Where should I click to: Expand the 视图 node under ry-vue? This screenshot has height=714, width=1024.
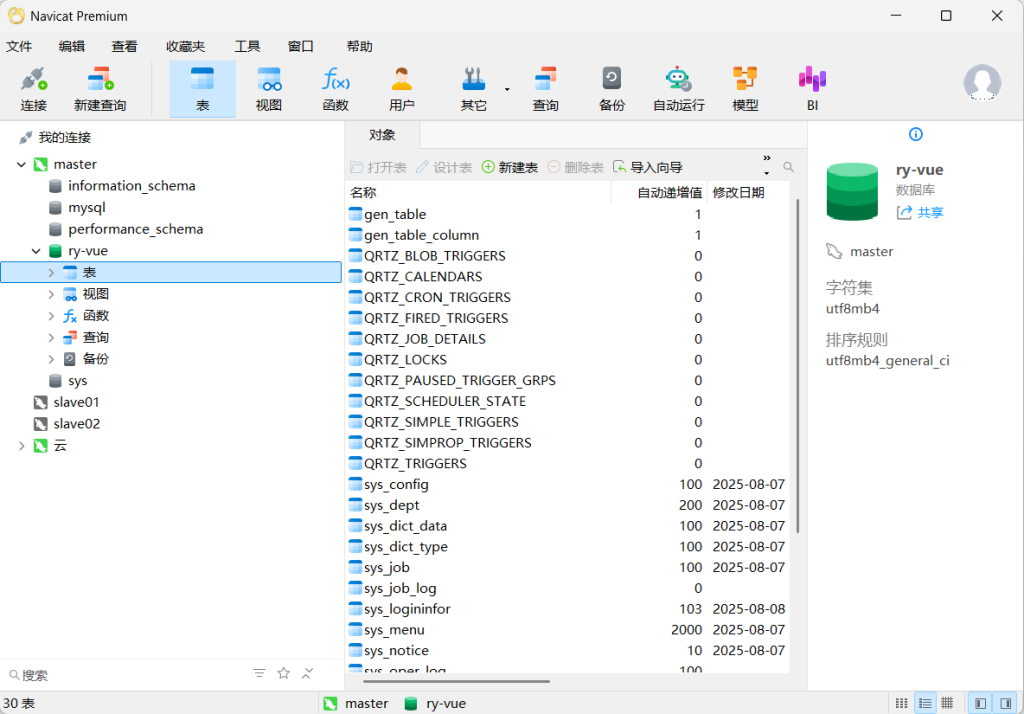52,294
